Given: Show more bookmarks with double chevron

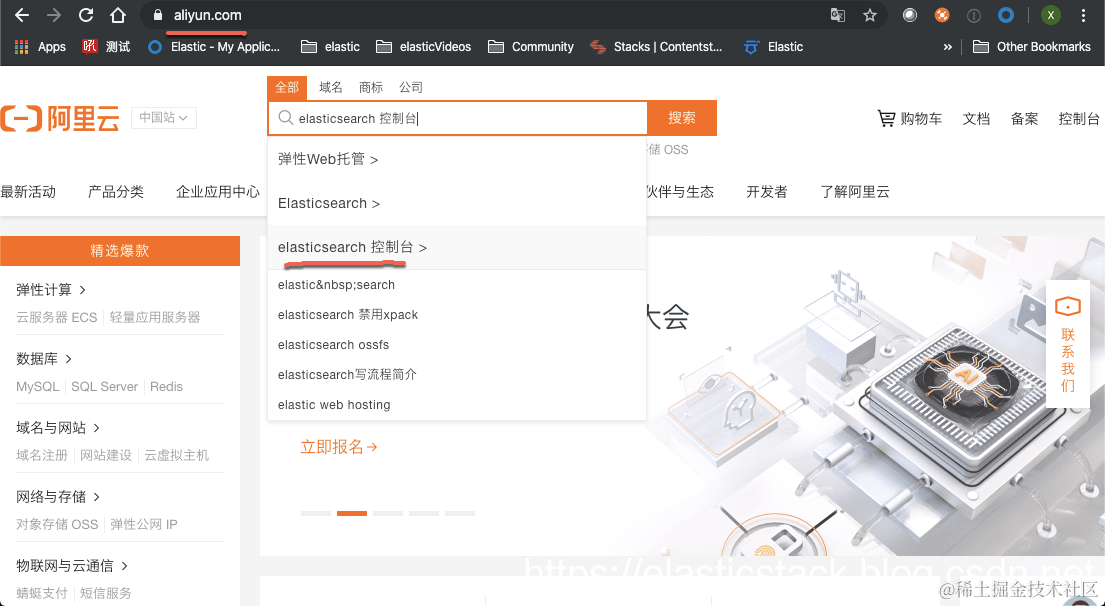Looking at the screenshot, I should (x=948, y=47).
